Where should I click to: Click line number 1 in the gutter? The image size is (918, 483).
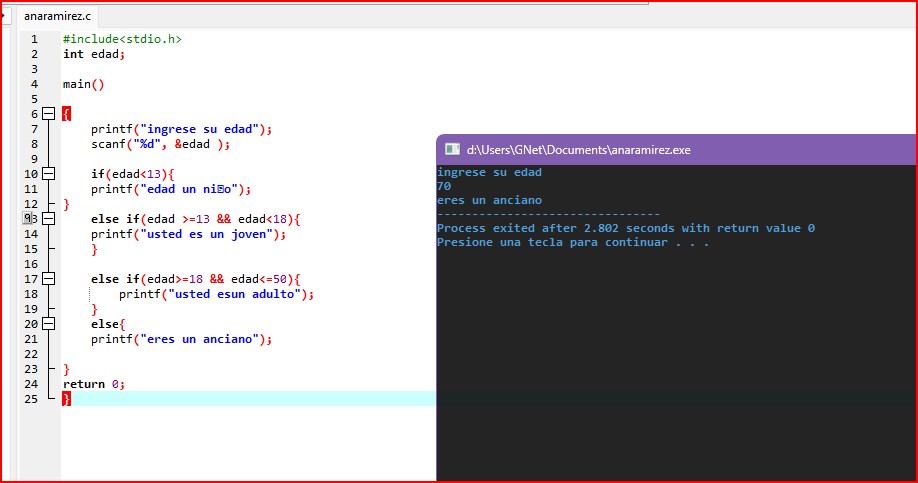(x=33, y=39)
